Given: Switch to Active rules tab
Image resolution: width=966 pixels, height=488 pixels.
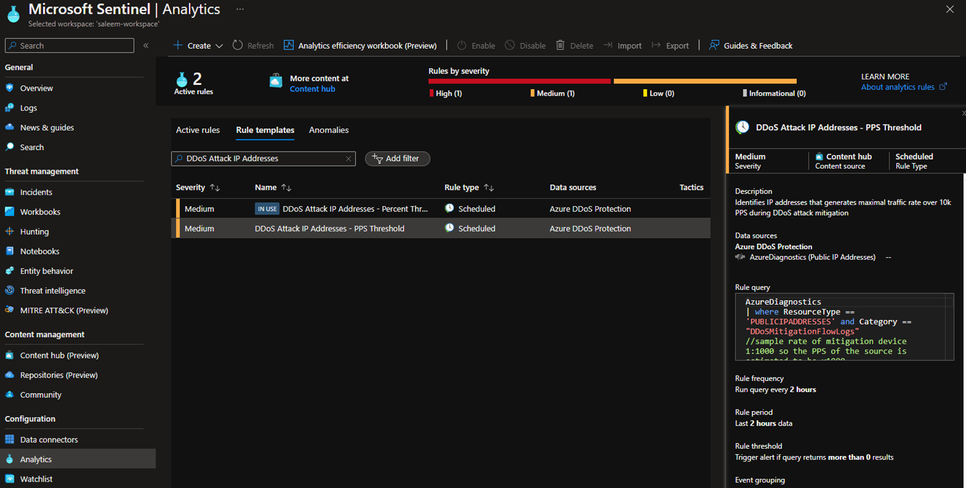Looking at the screenshot, I should point(198,130).
